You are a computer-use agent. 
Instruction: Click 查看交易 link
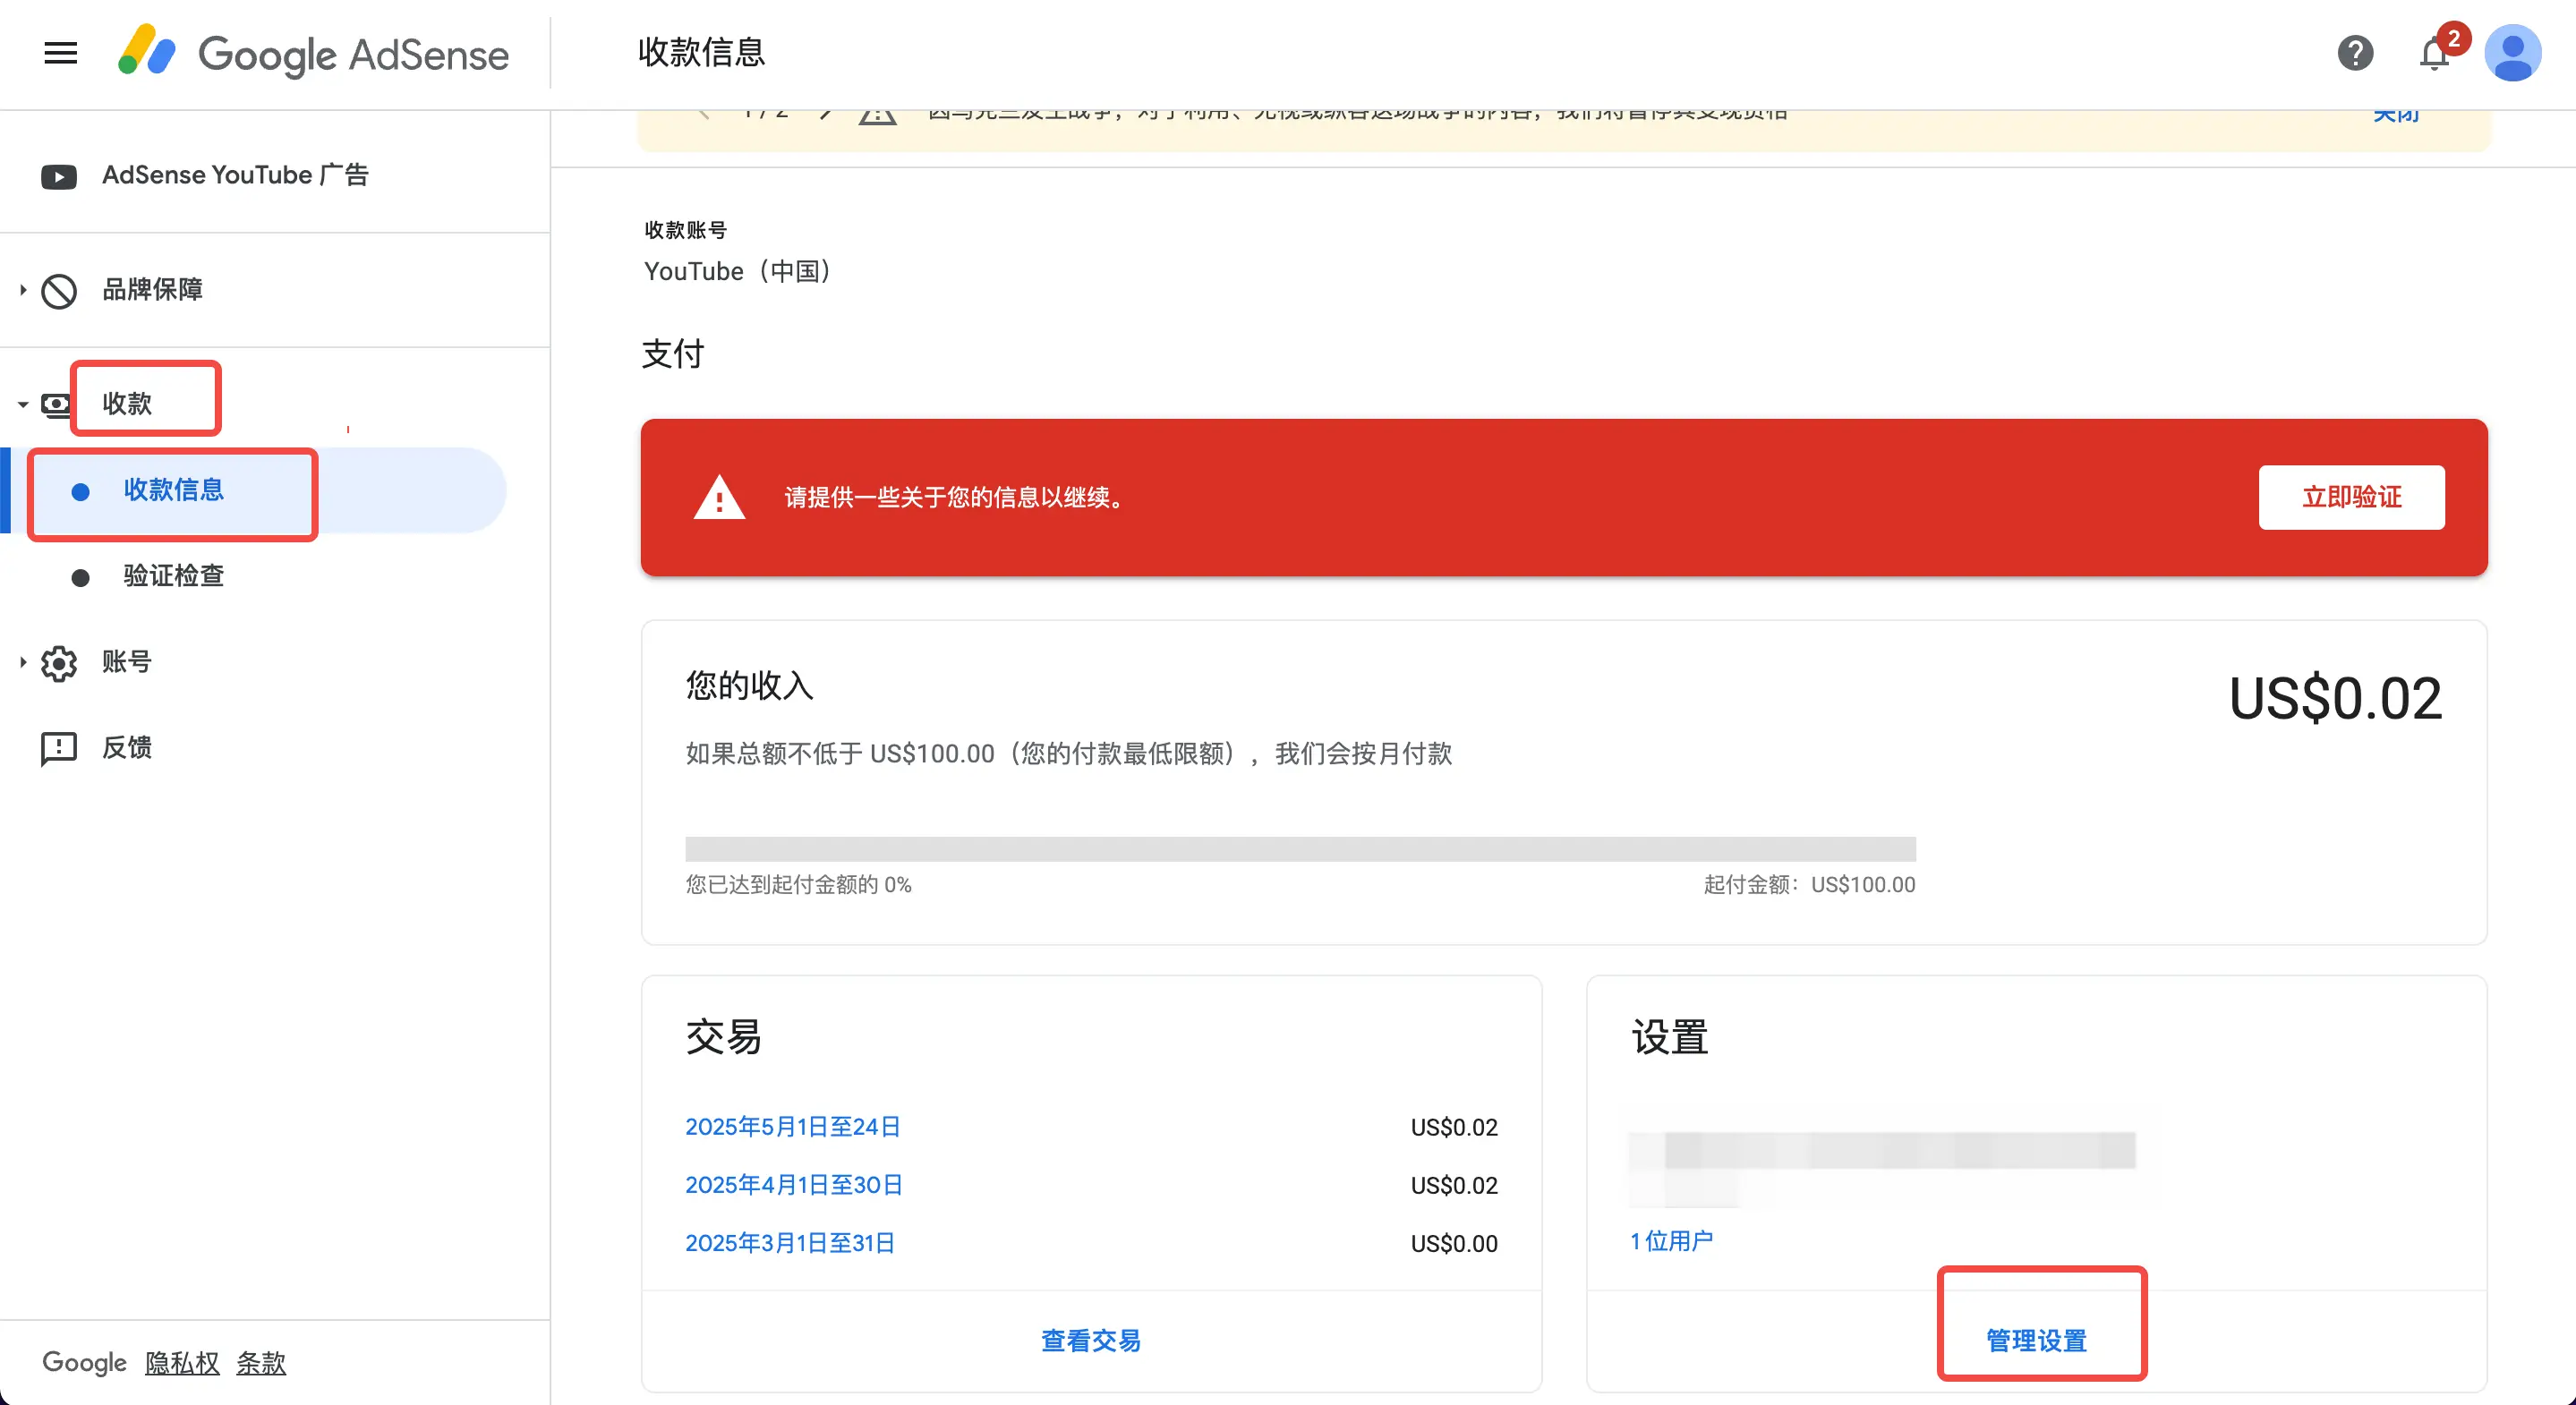(x=1091, y=1341)
